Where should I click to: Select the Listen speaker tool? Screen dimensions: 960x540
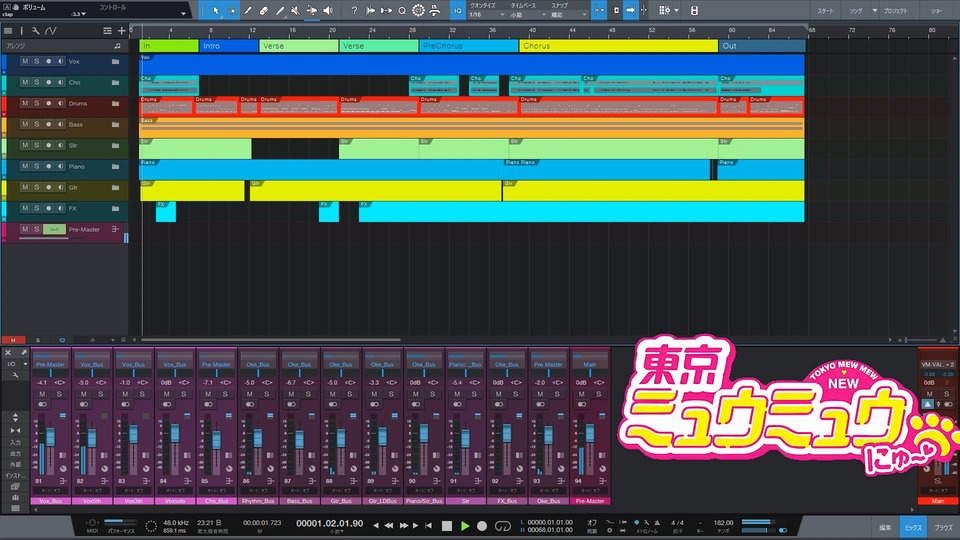pos(328,10)
